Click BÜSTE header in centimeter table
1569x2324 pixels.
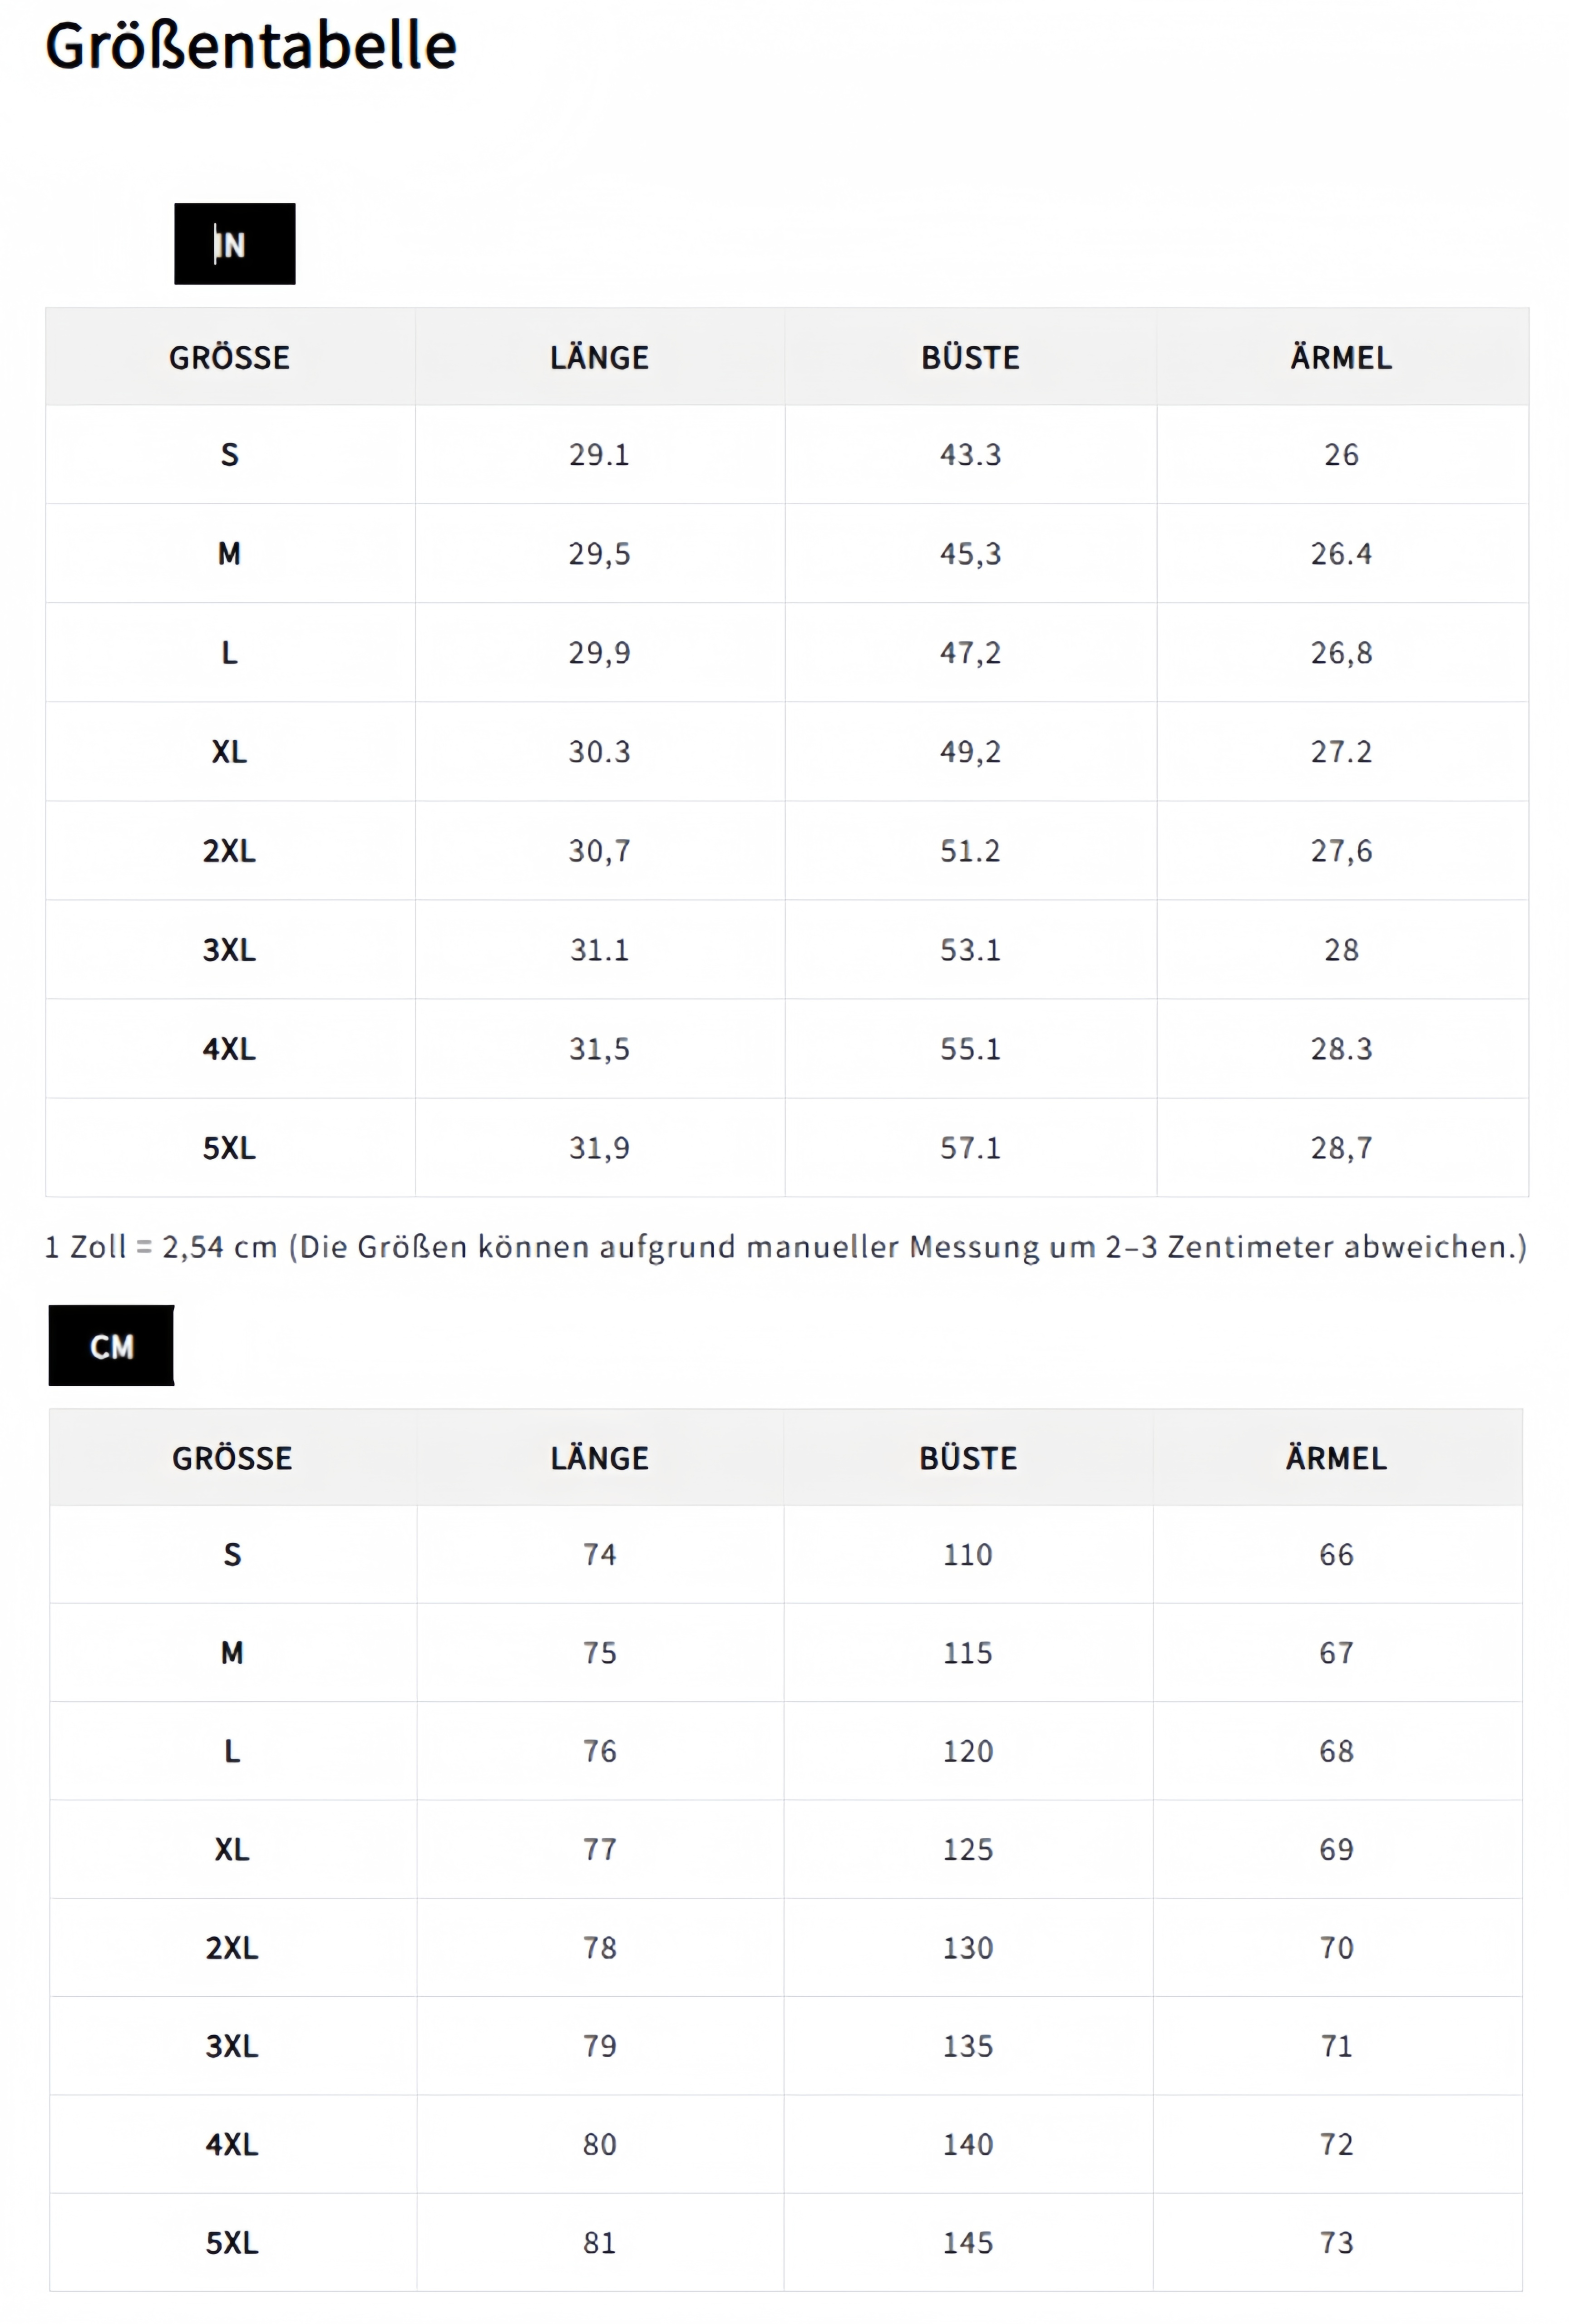[x=968, y=1458]
